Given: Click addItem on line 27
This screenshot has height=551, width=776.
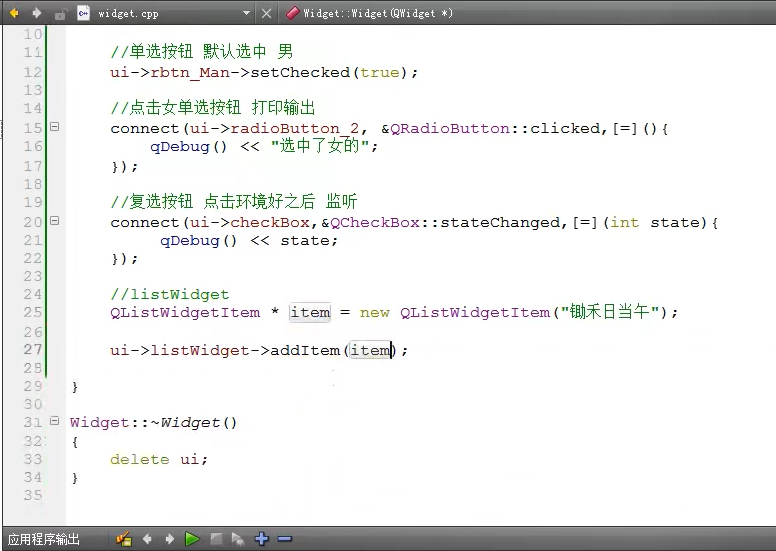Looking at the screenshot, I should (305, 351).
